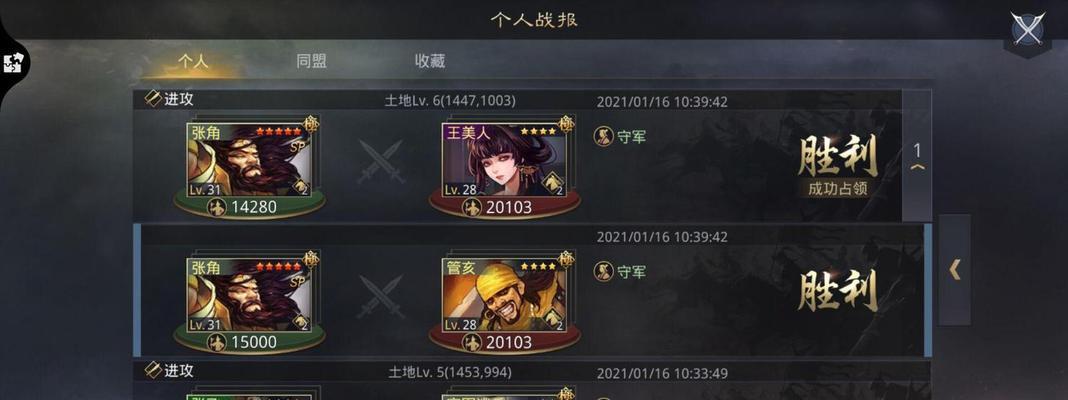
Task: Switch to the 同盟 tab
Action: 311,61
